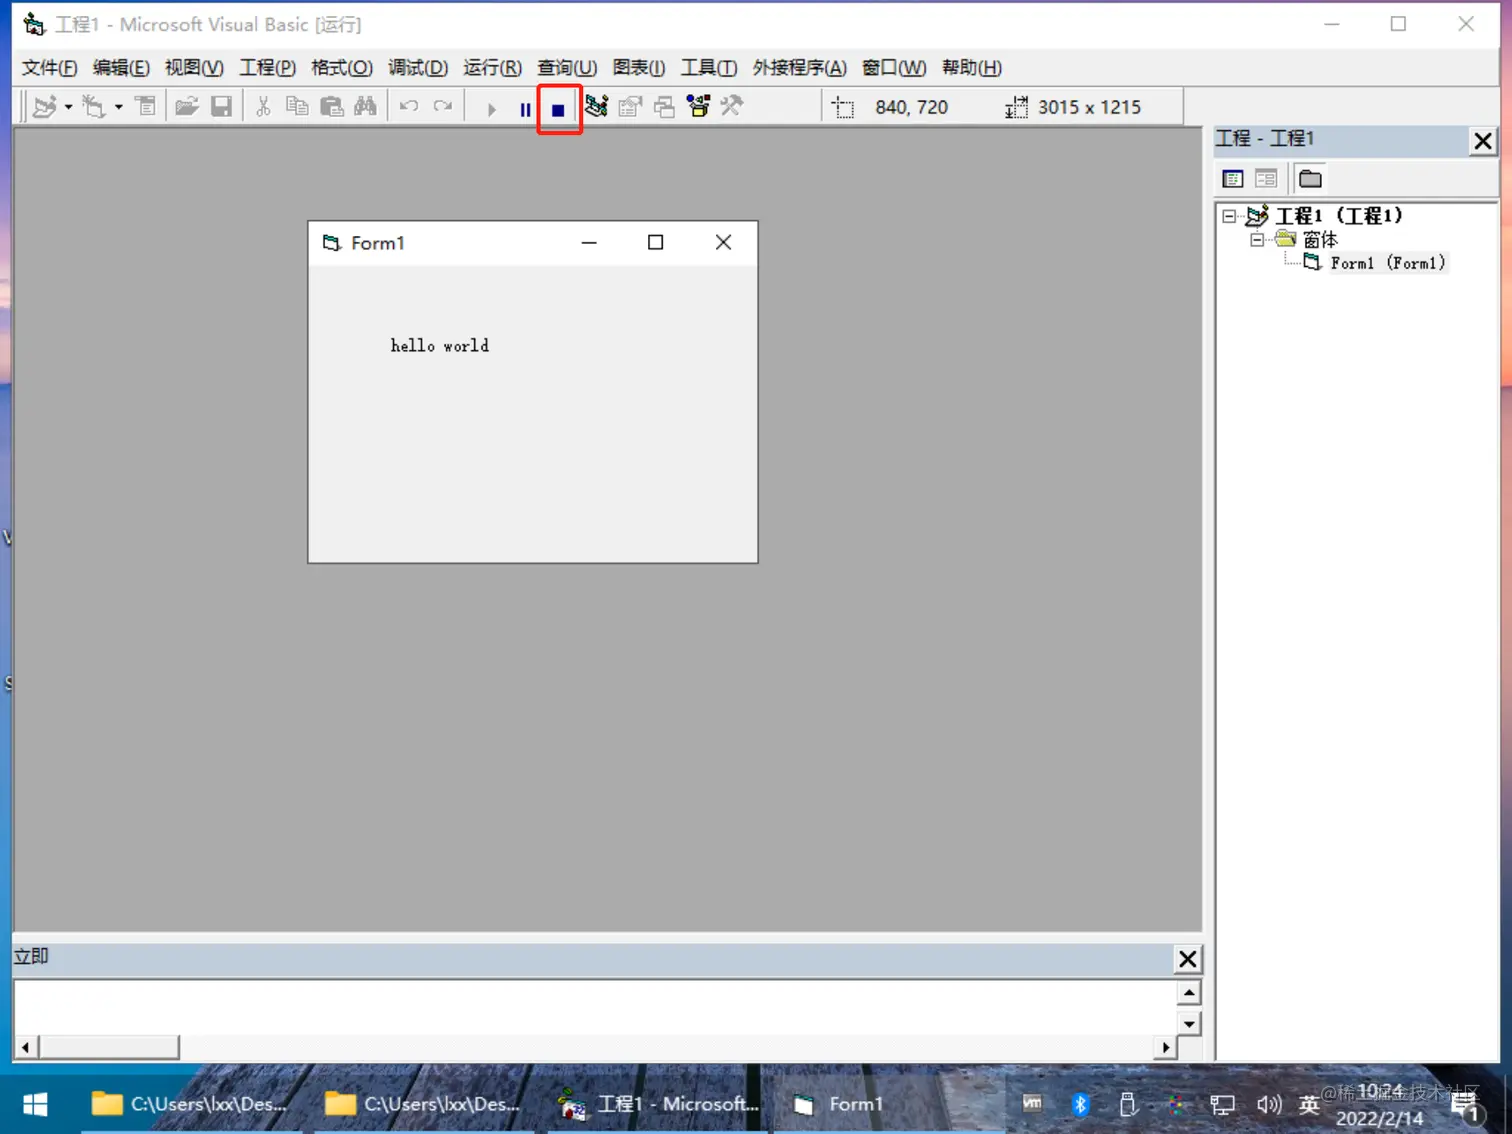This screenshot has width=1512, height=1134.
Task: Open the 视图(V) menu
Action: coord(194,67)
